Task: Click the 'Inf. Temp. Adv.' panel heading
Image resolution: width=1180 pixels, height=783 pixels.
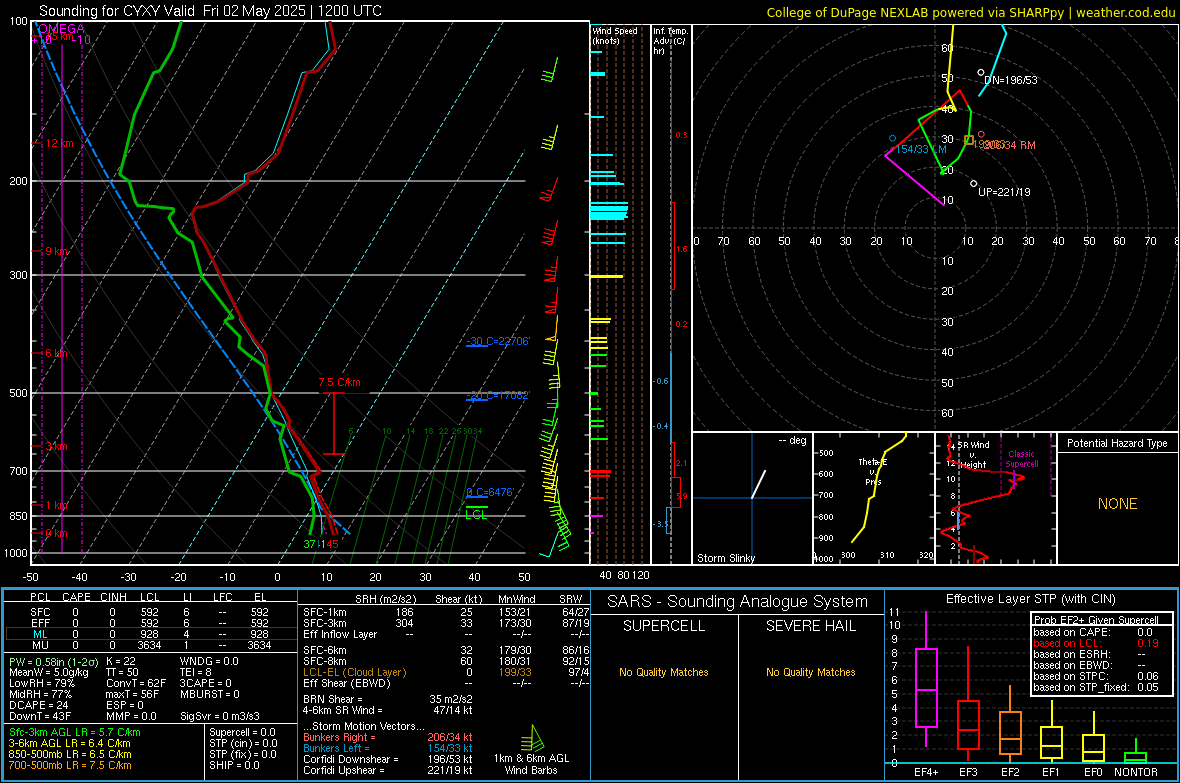Action: [x=670, y=41]
